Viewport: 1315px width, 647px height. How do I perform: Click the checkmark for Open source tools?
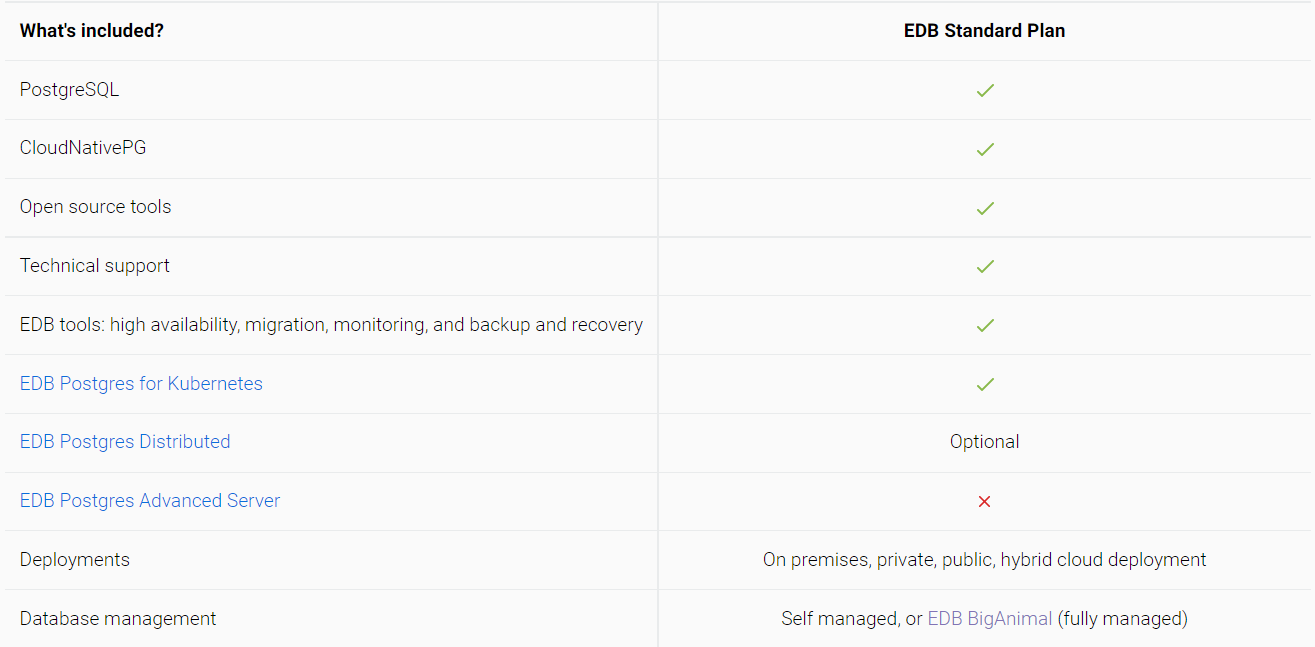click(985, 208)
